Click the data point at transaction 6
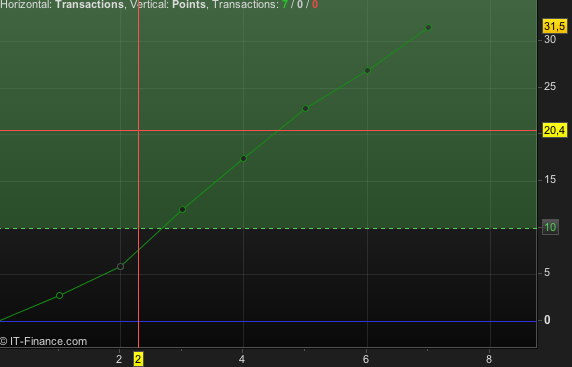This screenshot has height=367, width=572. (x=367, y=70)
